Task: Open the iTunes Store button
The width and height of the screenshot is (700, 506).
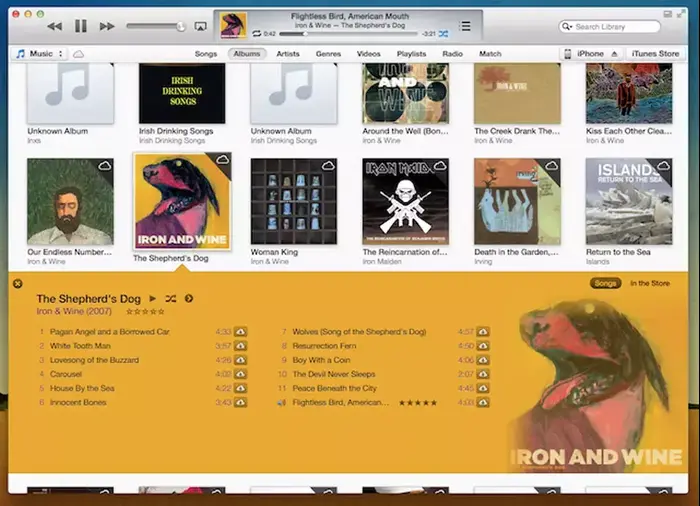Action: (x=655, y=54)
